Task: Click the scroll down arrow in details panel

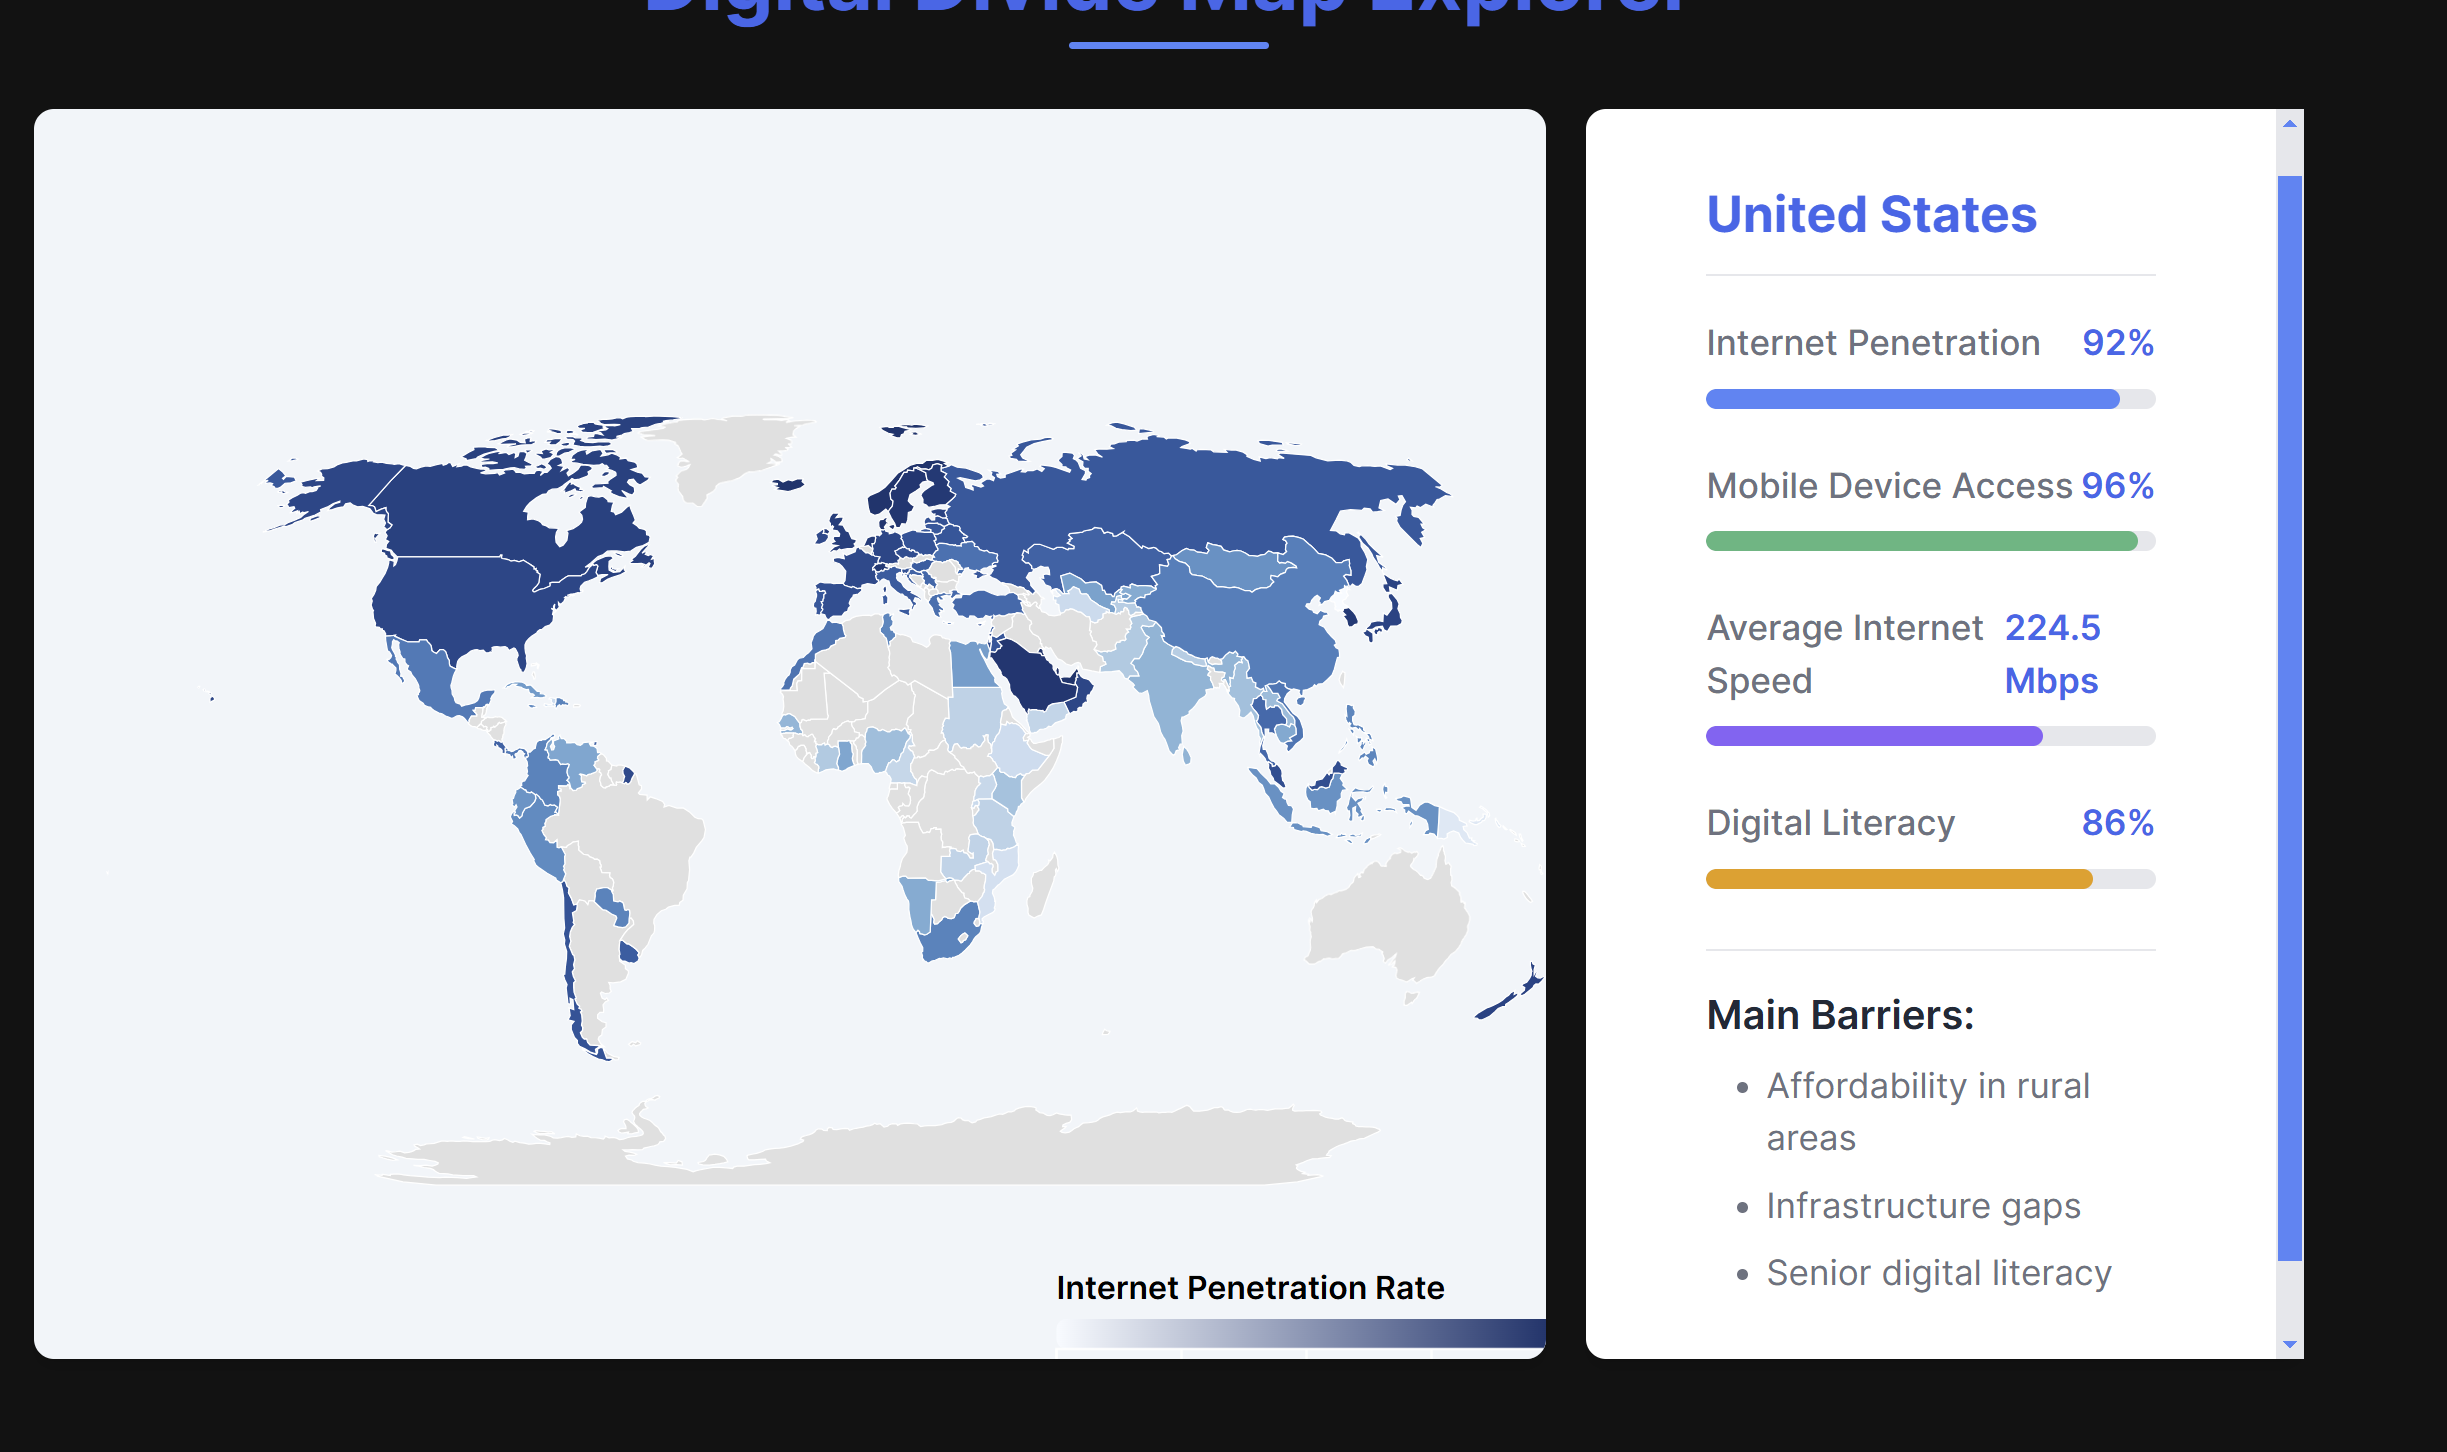Action: pyautogui.click(x=2289, y=1345)
